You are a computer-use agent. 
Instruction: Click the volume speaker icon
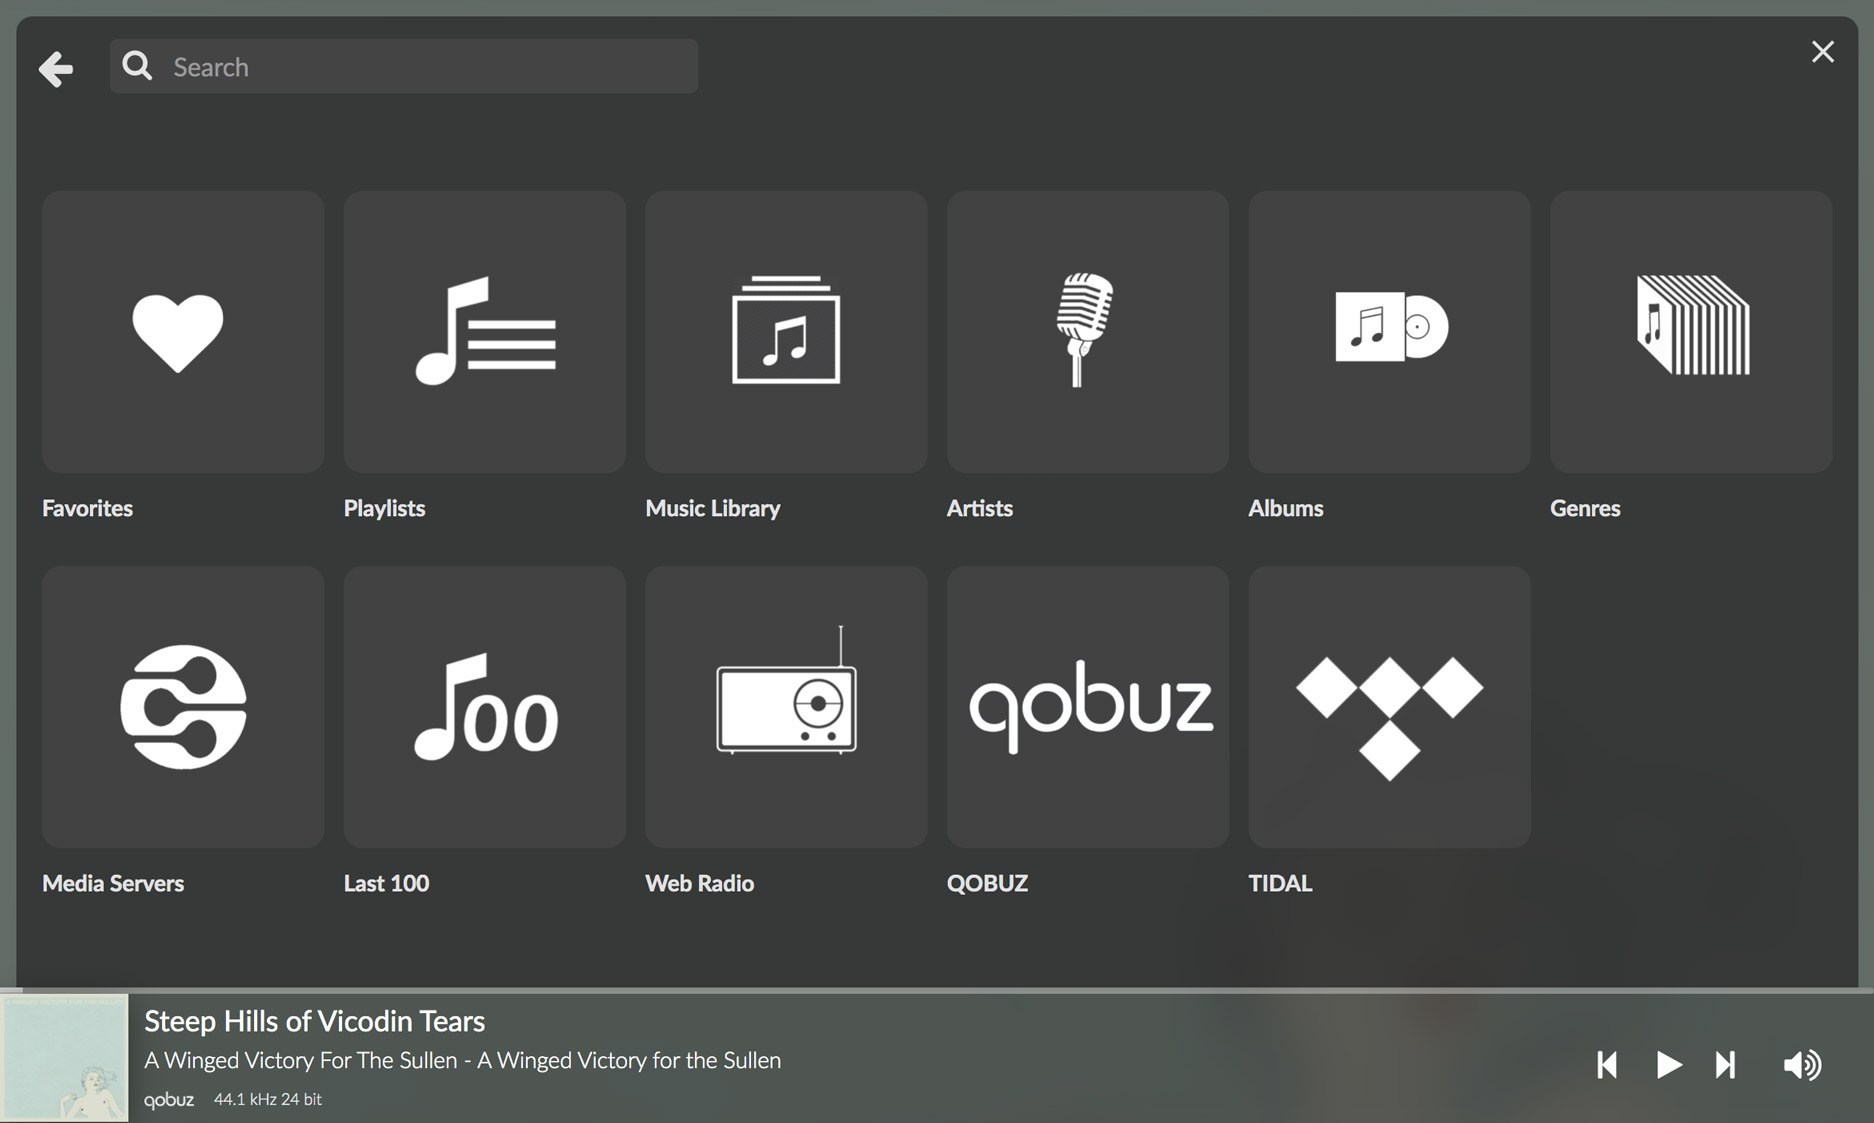[1802, 1065]
